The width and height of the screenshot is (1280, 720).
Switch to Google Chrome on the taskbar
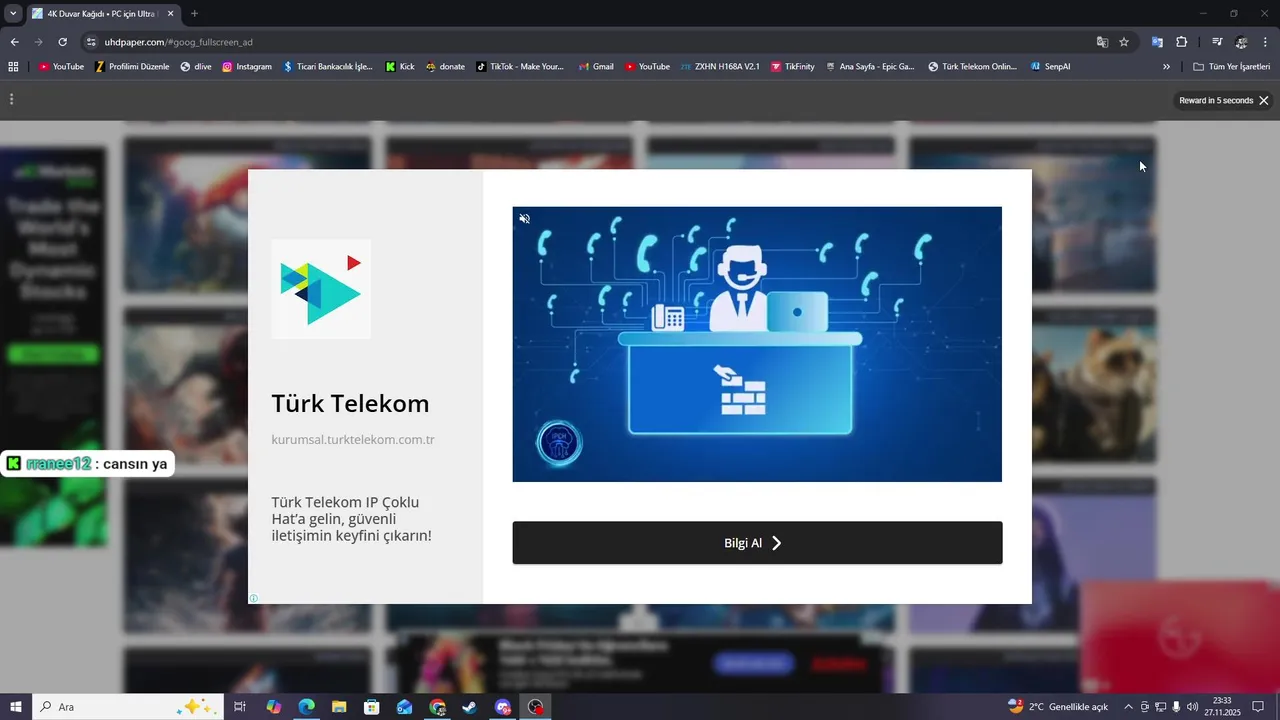pyautogui.click(x=437, y=707)
